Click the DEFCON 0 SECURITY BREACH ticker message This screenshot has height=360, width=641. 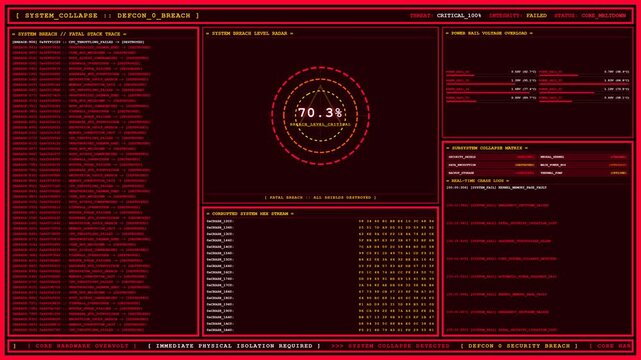[x=519, y=346]
